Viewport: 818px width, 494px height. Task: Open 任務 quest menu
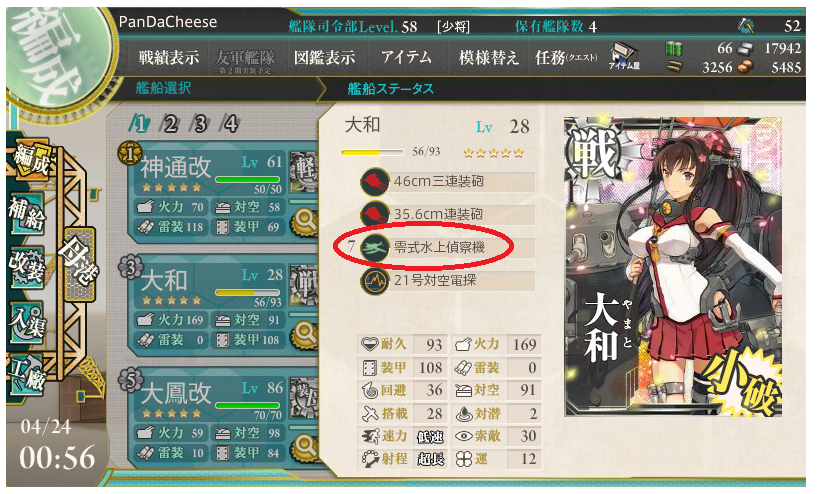tap(566, 57)
